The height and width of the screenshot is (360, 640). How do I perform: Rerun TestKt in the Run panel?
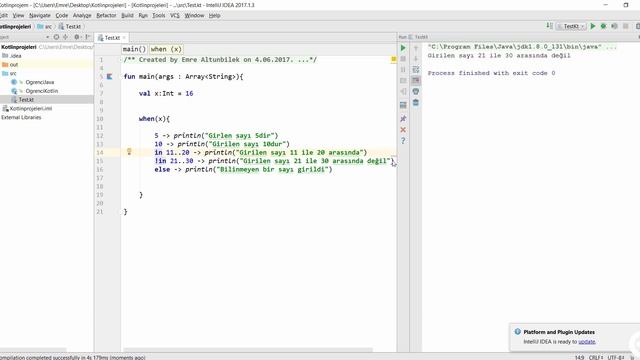(403, 48)
